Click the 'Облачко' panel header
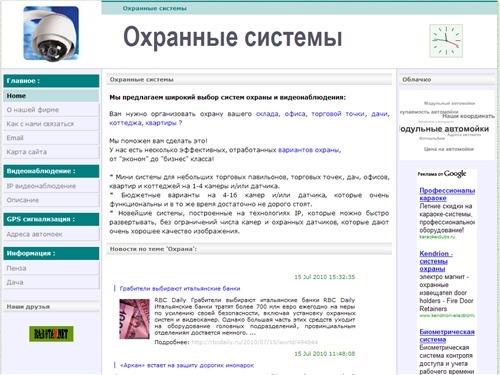The image size is (500, 375). click(447, 79)
